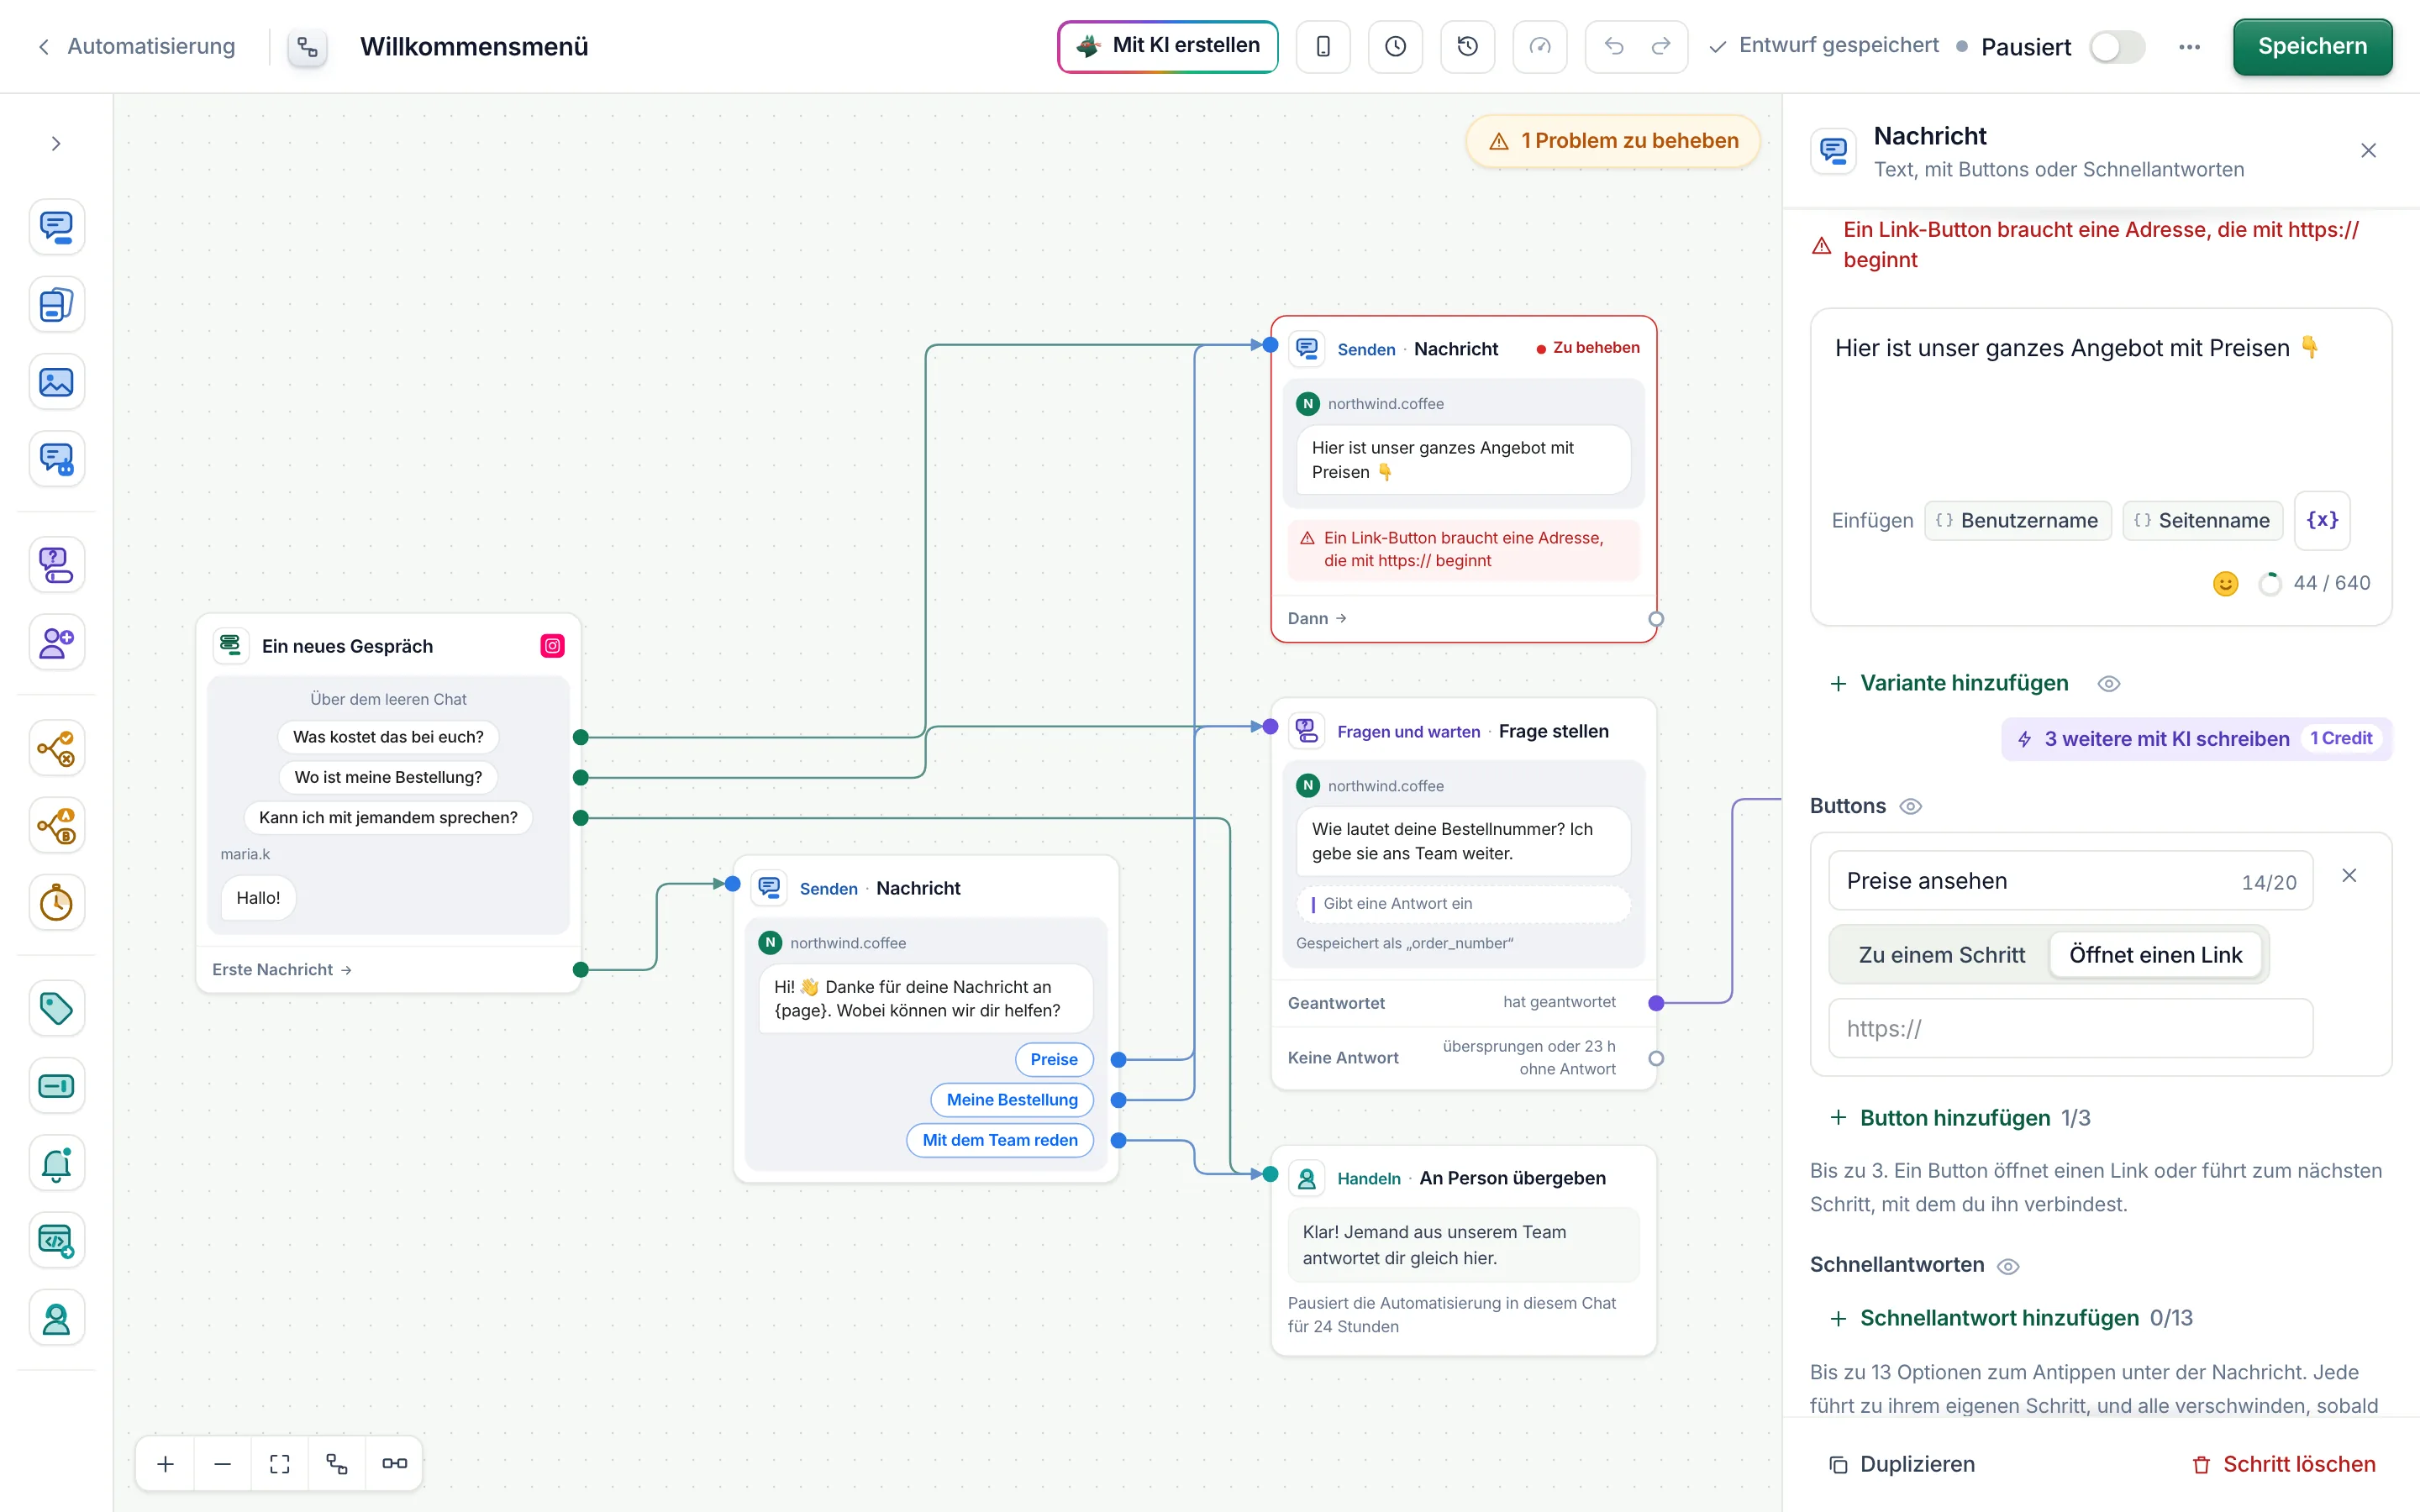The width and height of the screenshot is (2420, 1512).
Task: Expand the left sidebar chevron
Action: click(56, 144)
